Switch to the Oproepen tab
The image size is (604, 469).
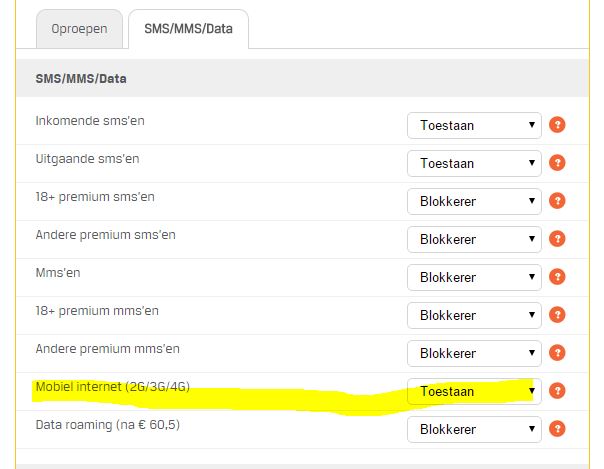click(x=79, y=29)
